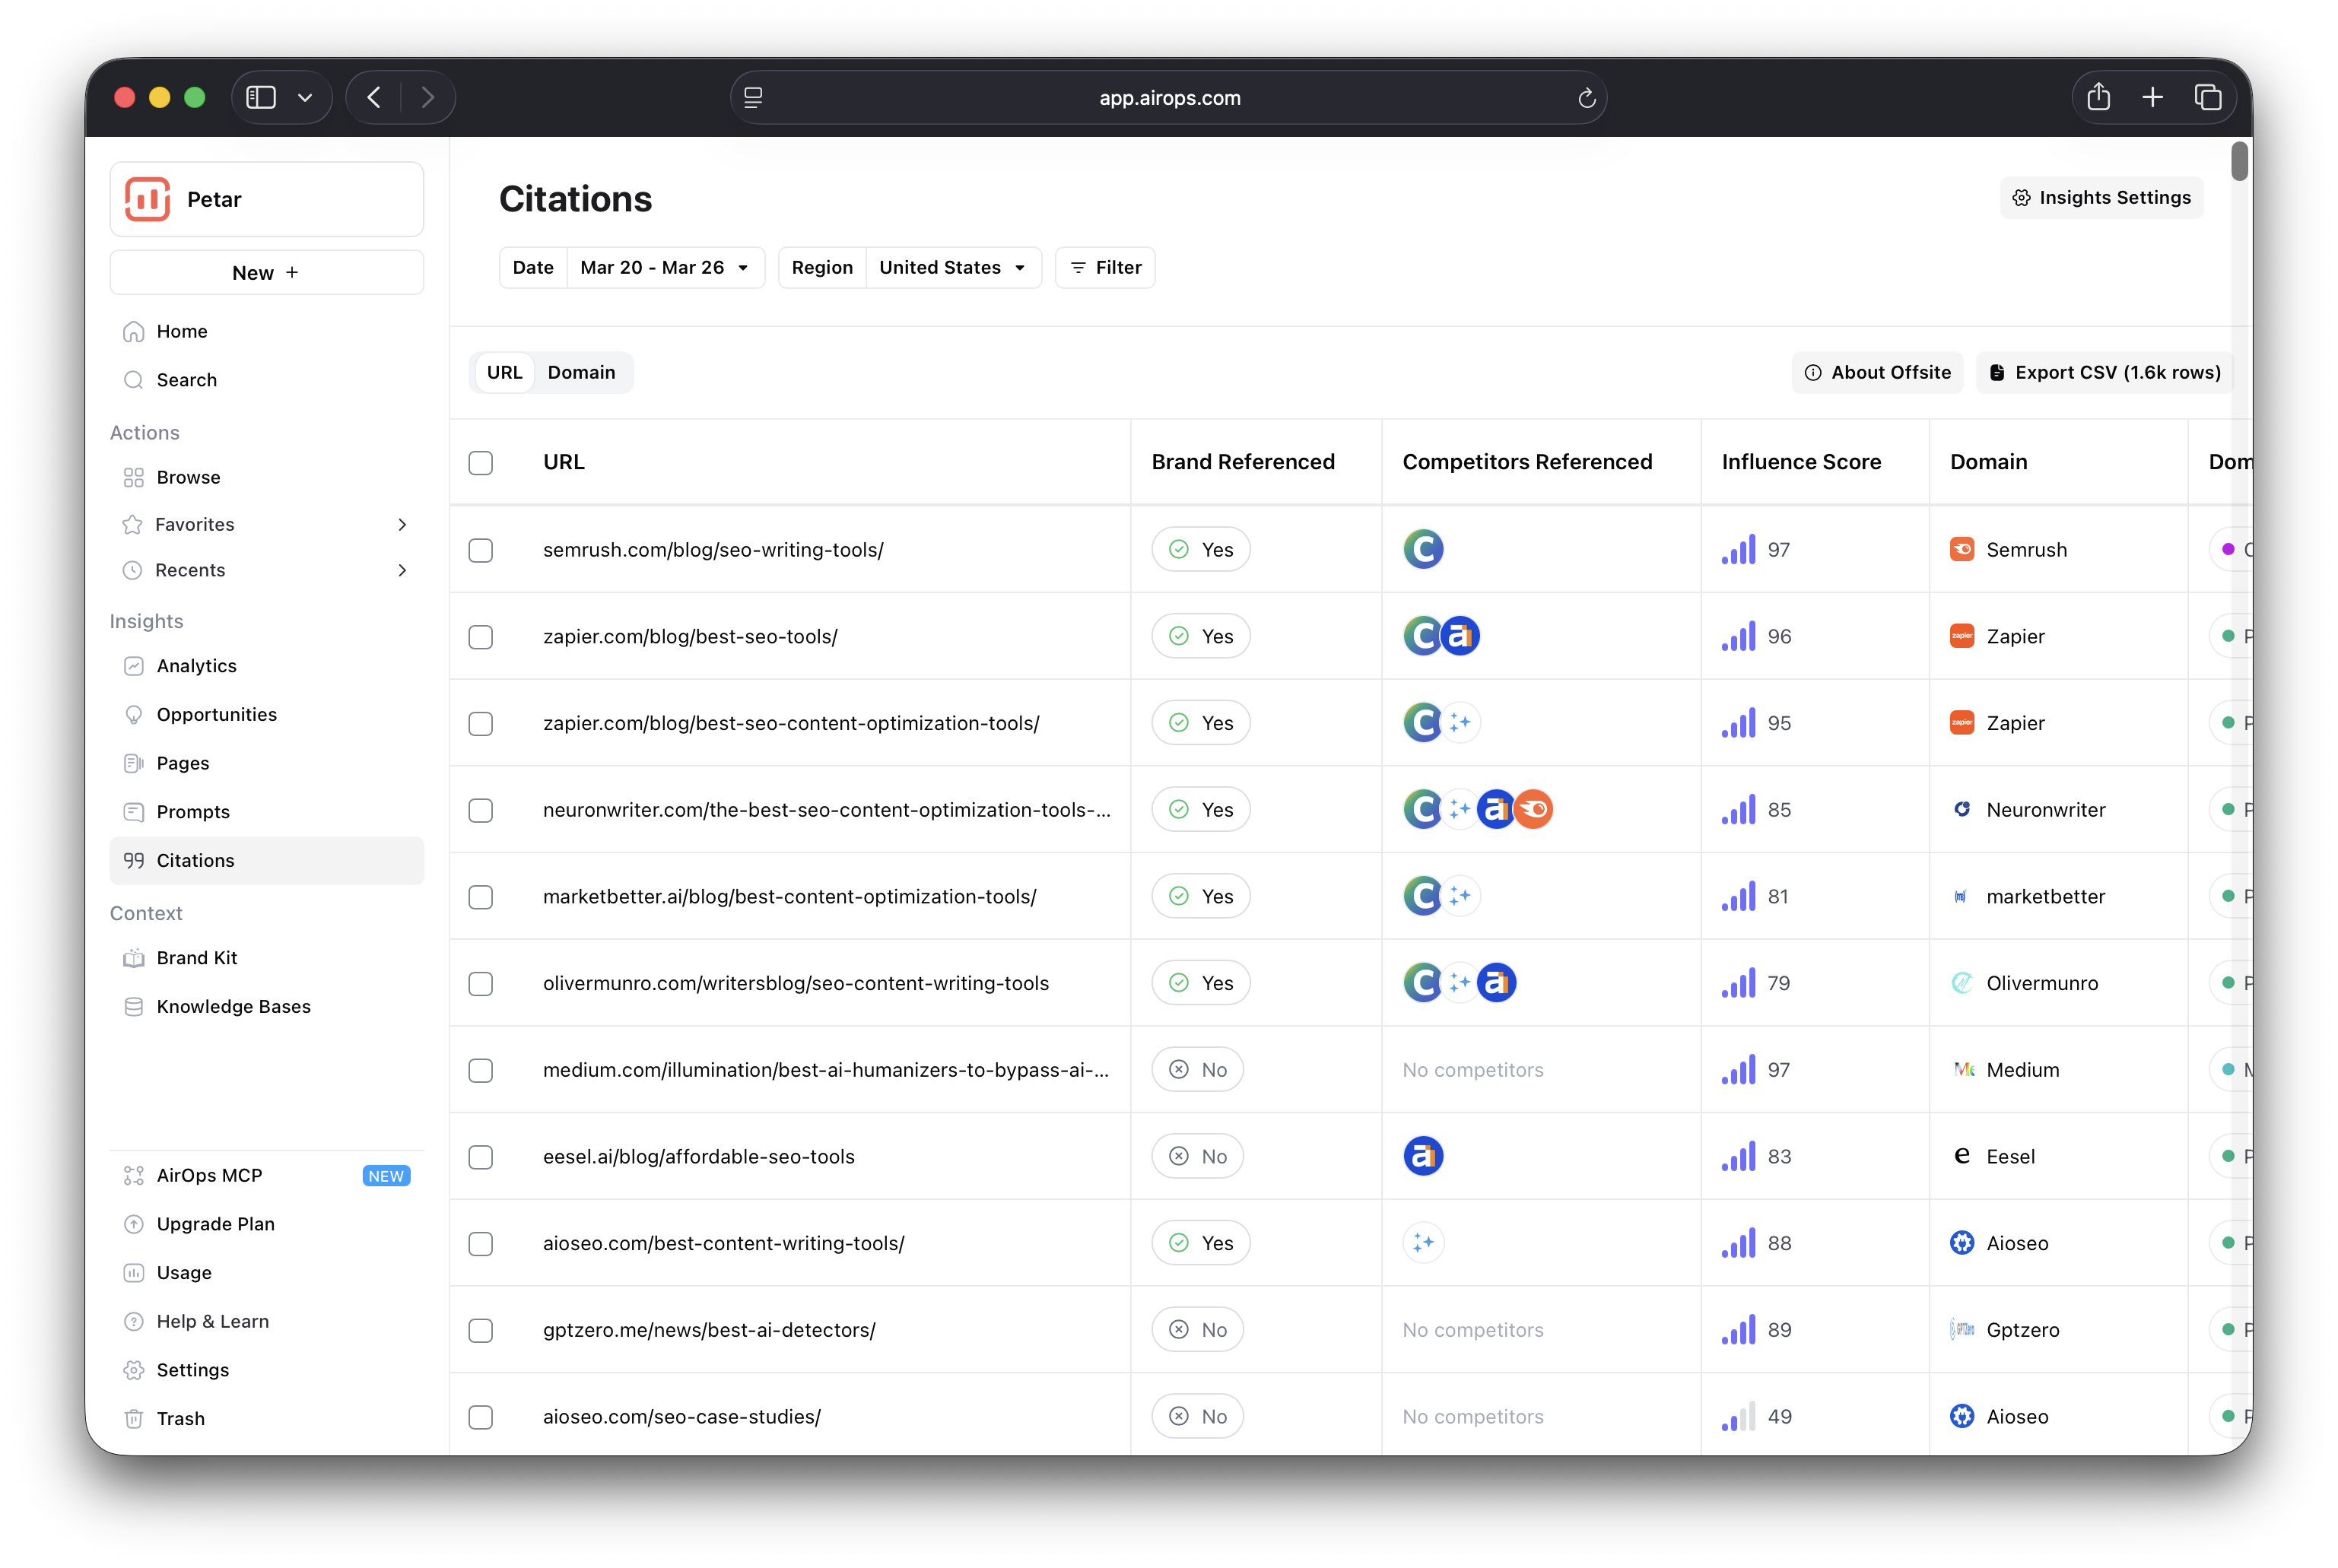Check the semrush.com/blog/seo-writing-tools row
This screenshot has height=1568, width=2338.
[x=481, y=551]
